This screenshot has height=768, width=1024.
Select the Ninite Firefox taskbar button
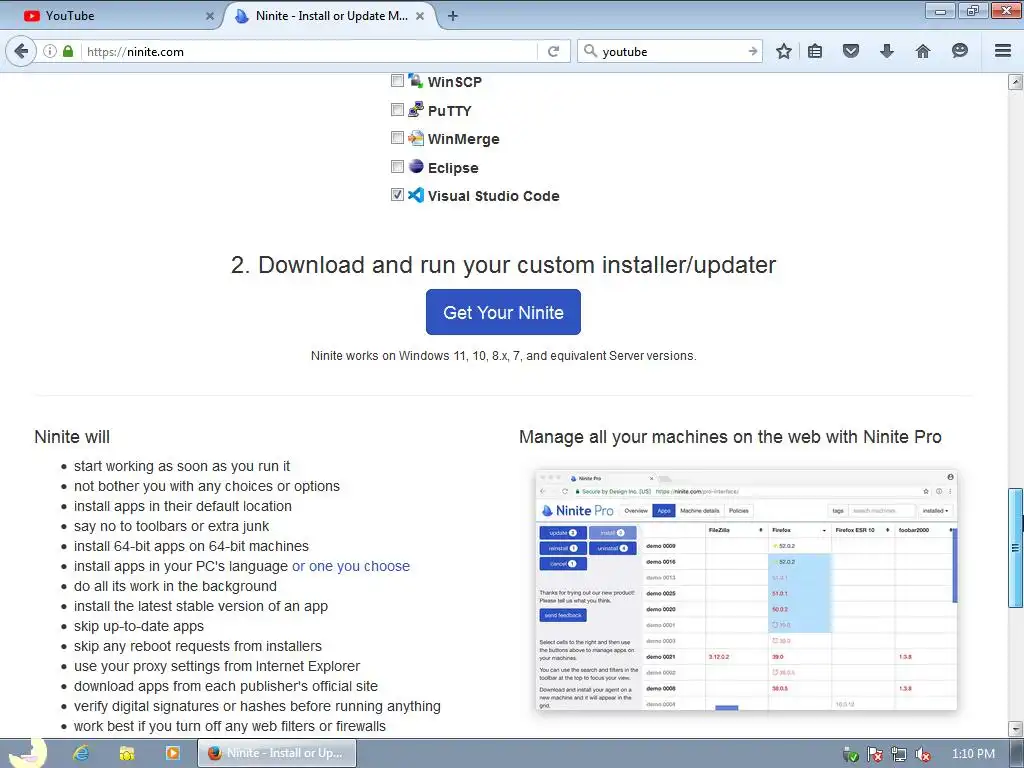point(278,753)
